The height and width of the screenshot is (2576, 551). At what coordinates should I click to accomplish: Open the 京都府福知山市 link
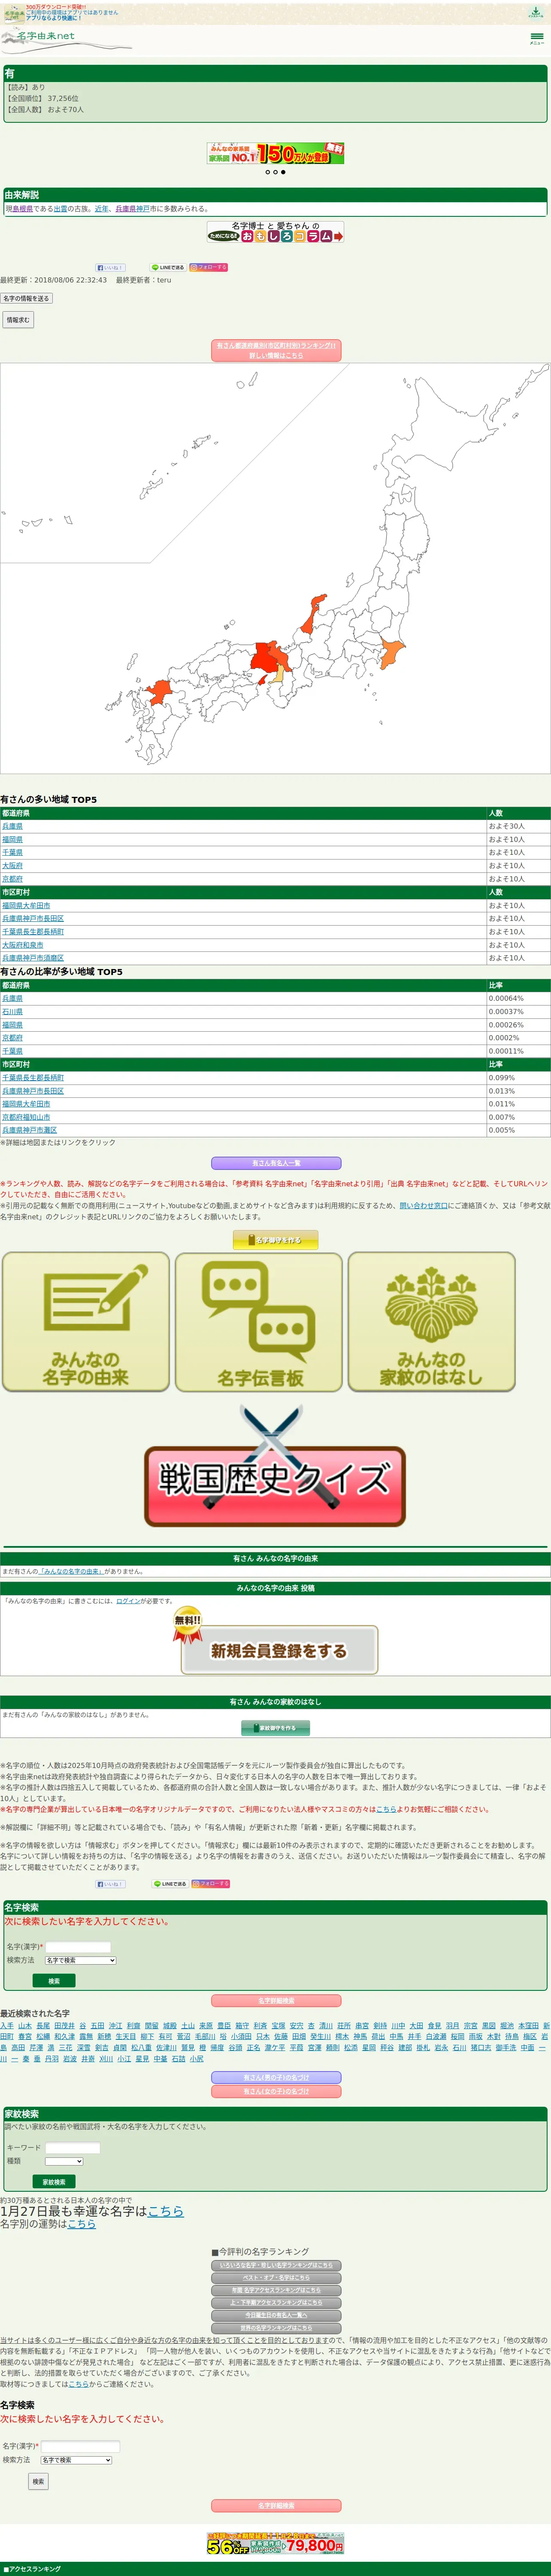(x=26, y=1117)
